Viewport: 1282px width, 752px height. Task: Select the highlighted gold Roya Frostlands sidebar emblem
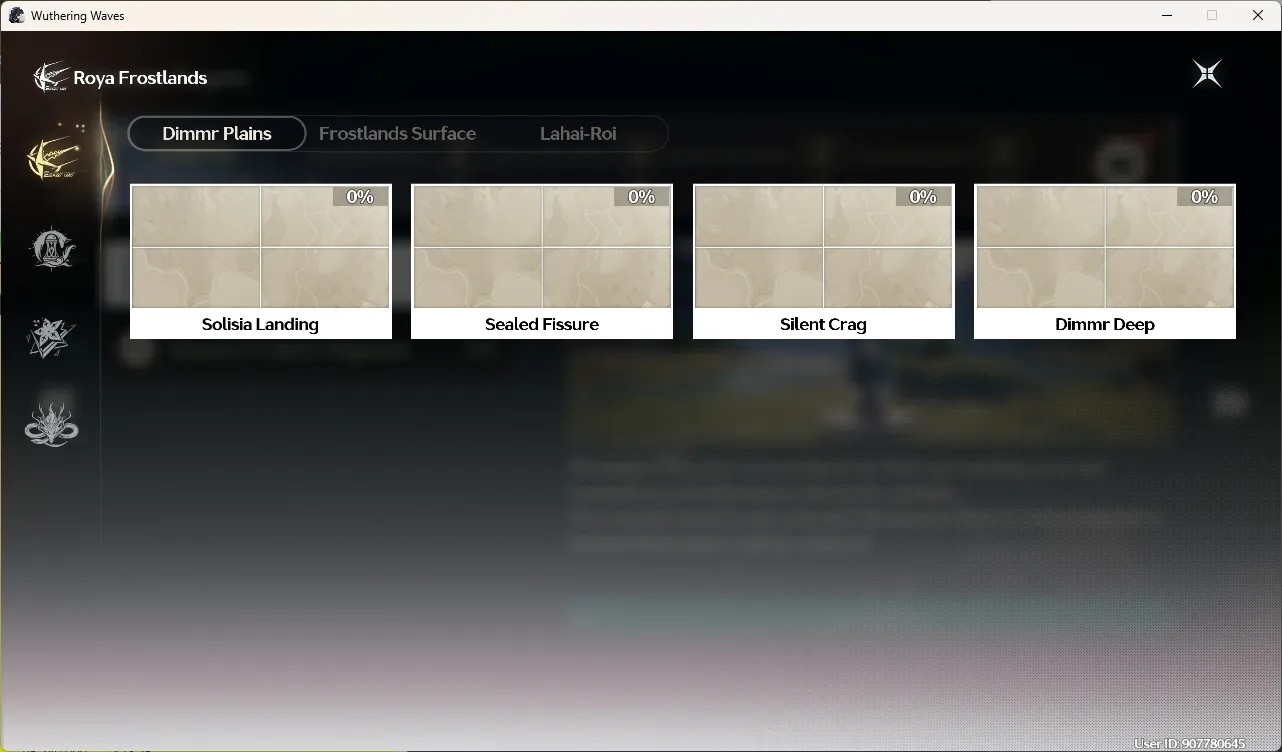[52, 158]
